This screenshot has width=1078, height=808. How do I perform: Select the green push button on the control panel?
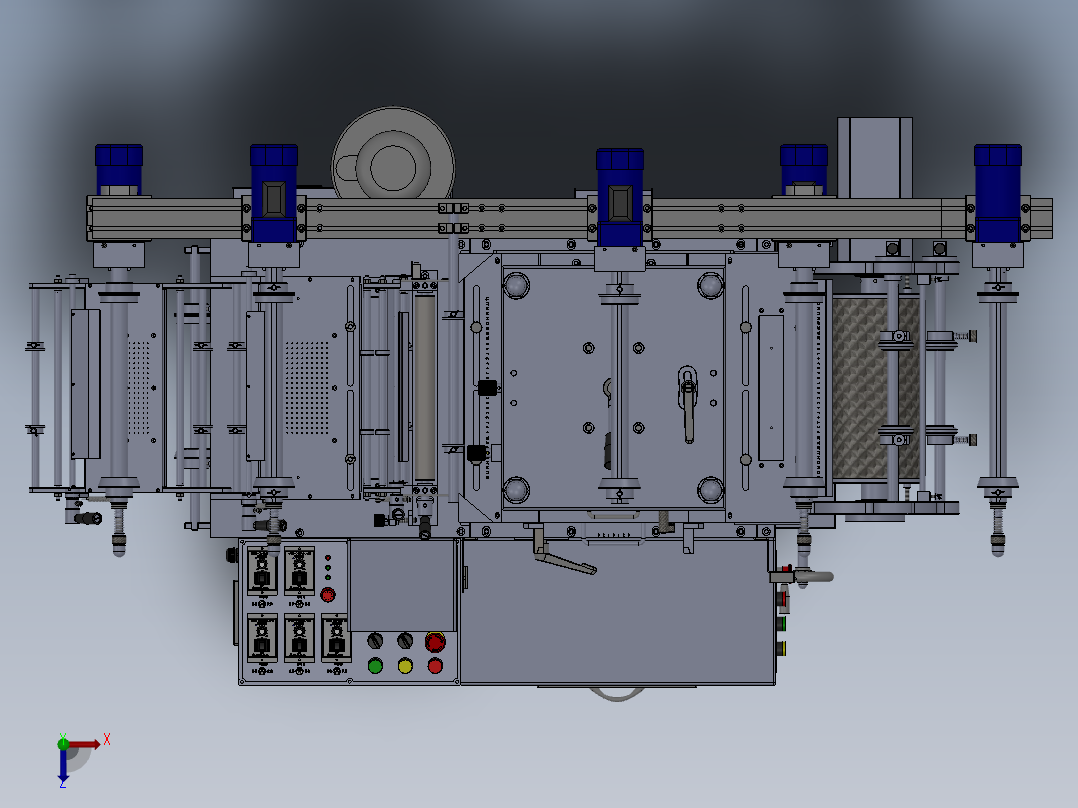[375, 666]
